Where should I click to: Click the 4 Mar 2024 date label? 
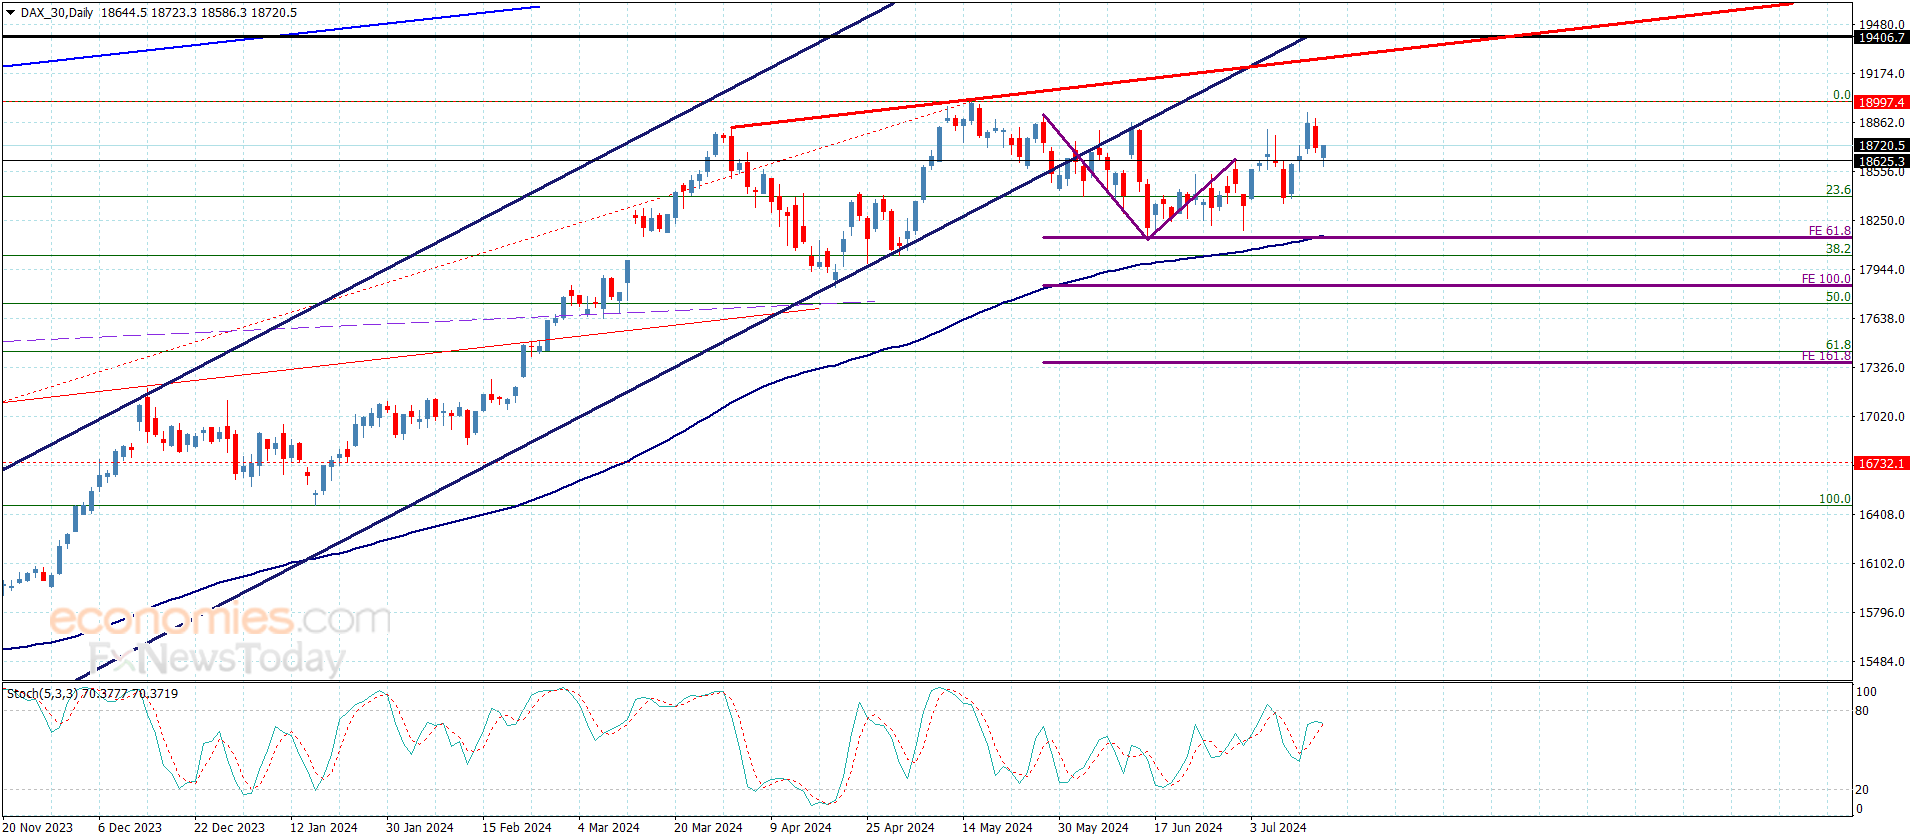[608, 827]
